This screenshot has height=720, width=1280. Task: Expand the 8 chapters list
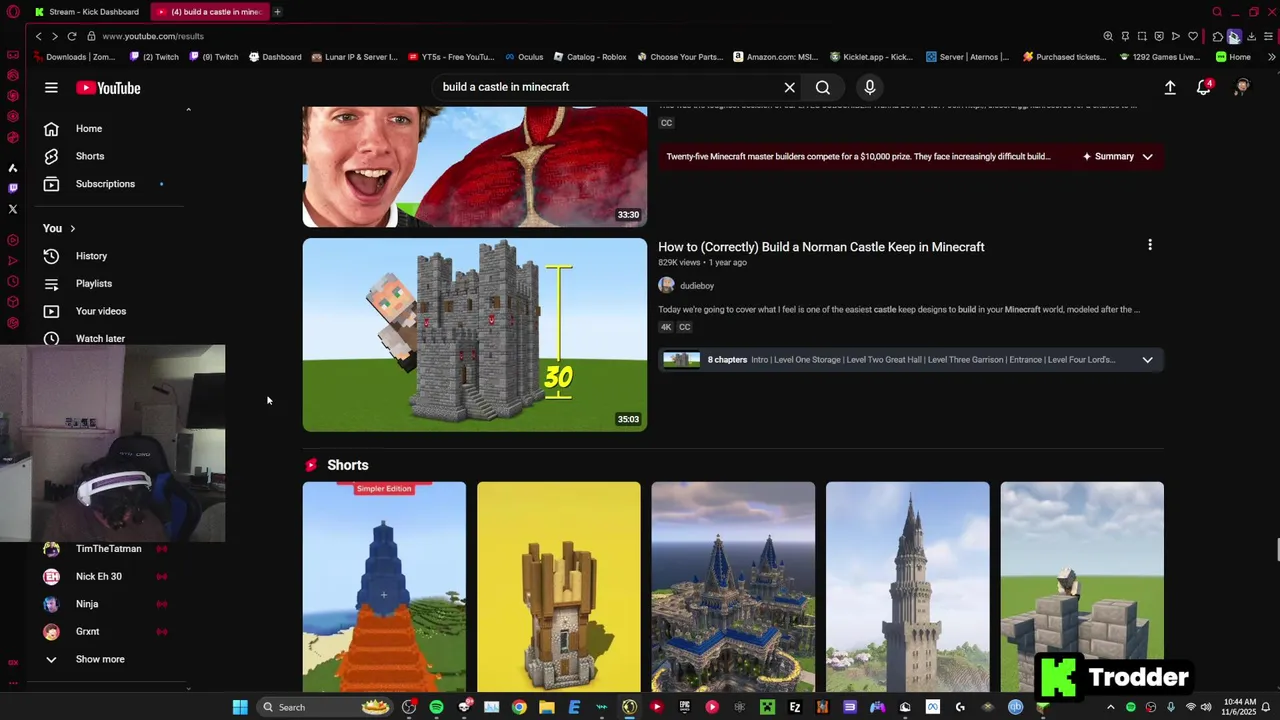[x=1147, y=360]
